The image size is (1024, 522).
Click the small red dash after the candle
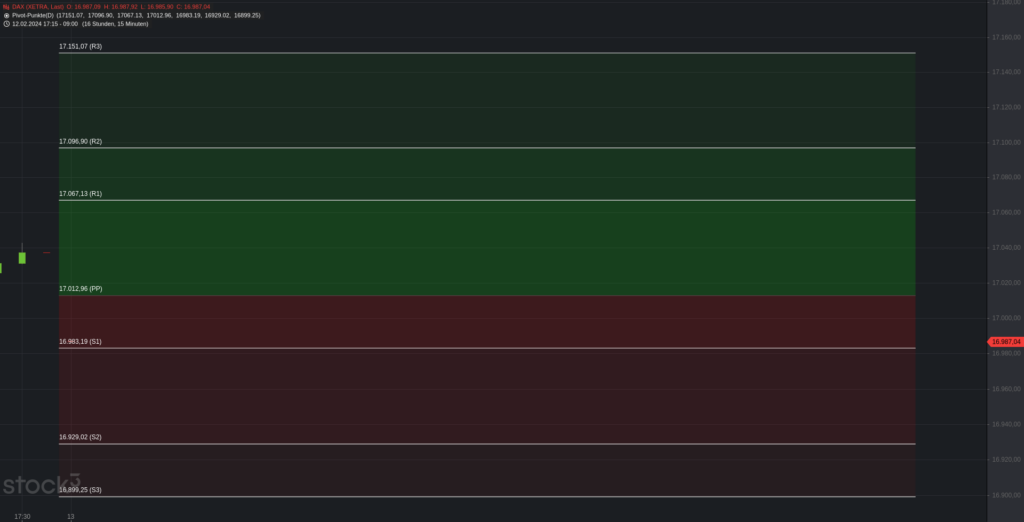coord(47,252)
